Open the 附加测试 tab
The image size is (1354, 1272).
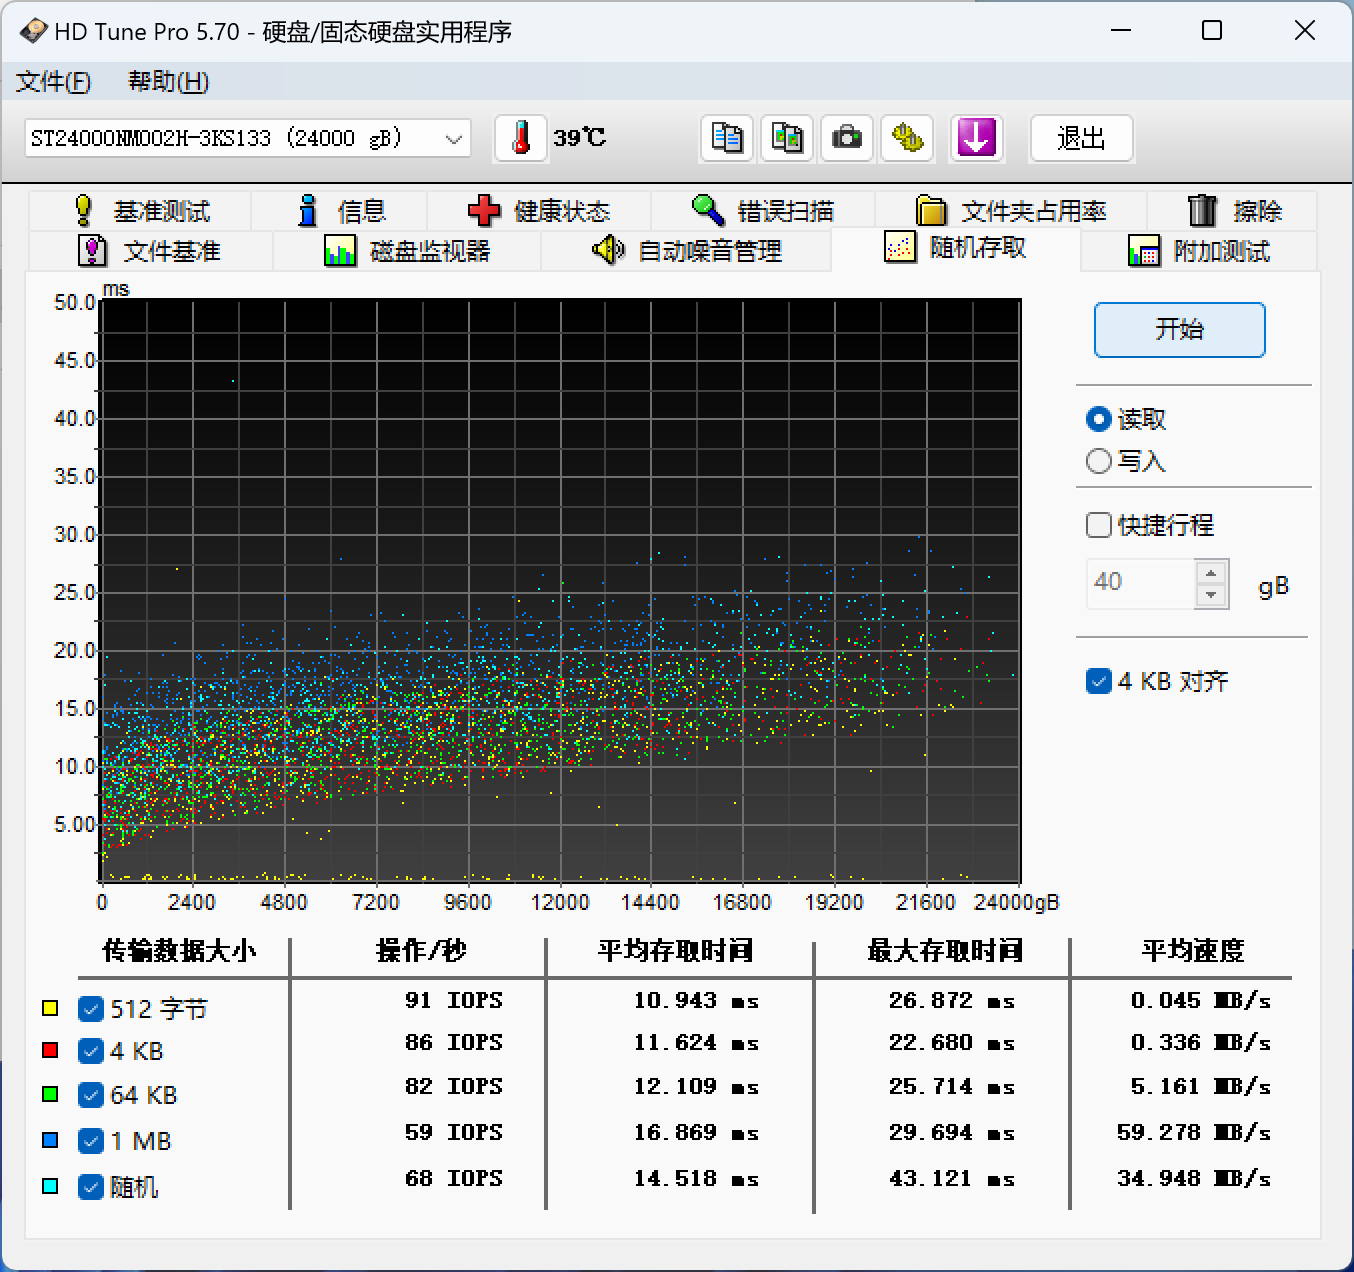click(1199, 251)
